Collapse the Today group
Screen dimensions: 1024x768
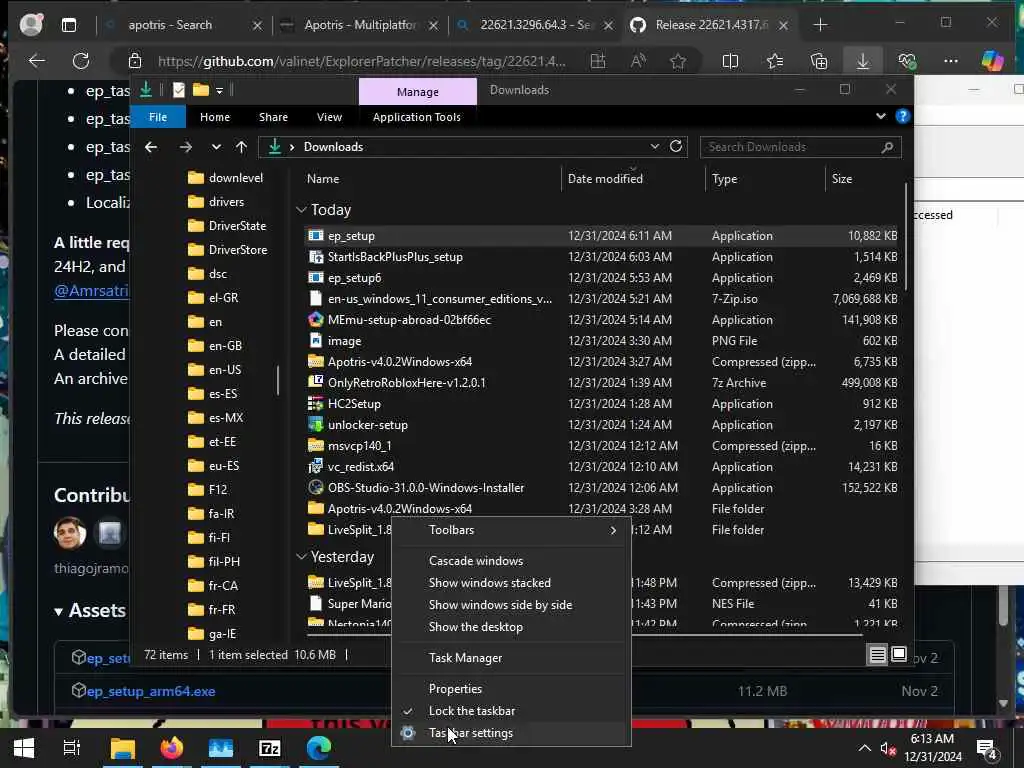pyautogui.click(x=301, y=210)
